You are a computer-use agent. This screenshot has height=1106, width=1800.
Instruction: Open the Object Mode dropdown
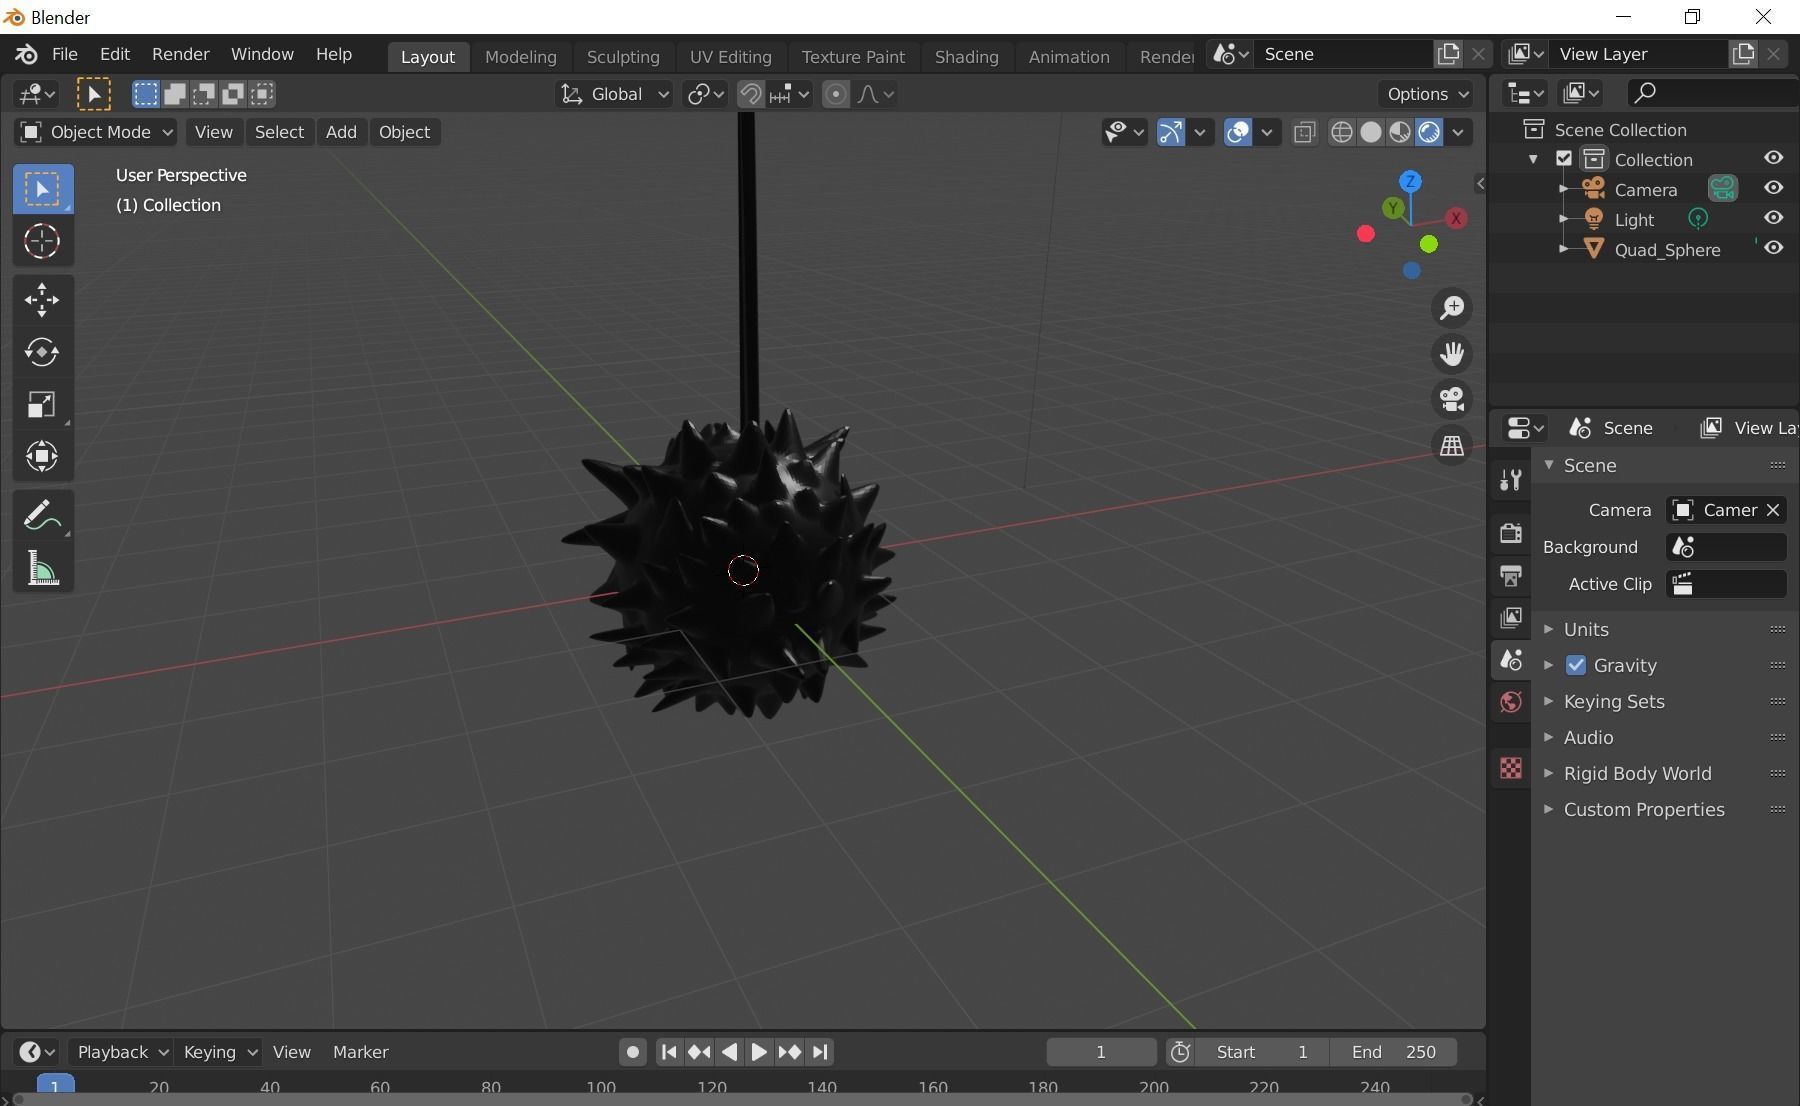point(95,131)
